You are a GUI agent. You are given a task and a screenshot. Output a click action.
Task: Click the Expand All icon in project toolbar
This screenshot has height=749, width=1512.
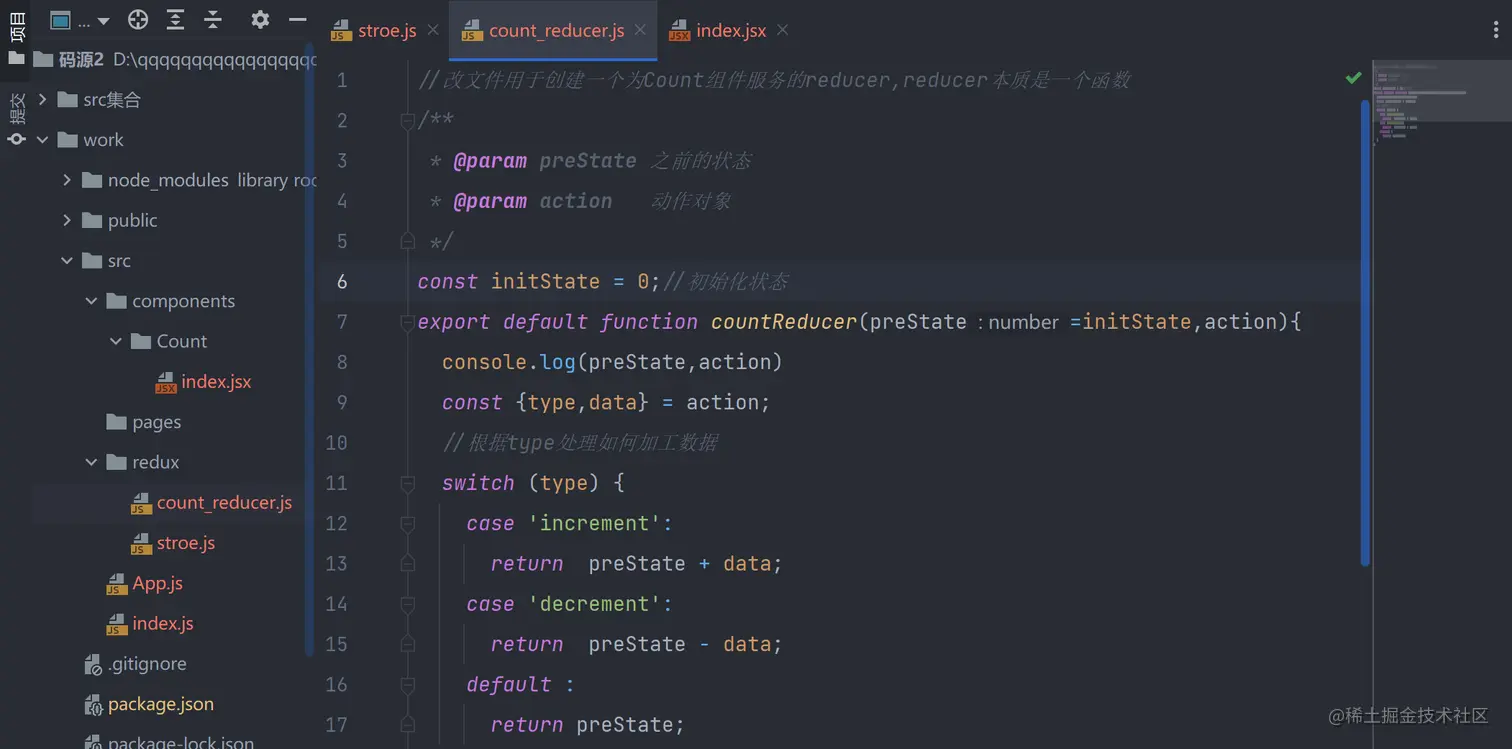coord(175,20)
